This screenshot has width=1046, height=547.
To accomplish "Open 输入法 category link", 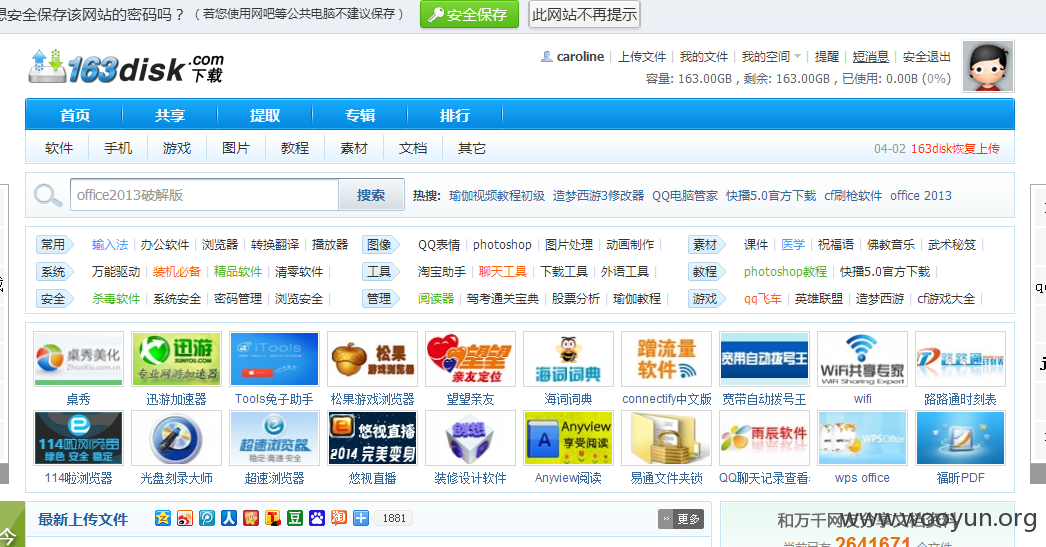I will [x=110, y=245].
